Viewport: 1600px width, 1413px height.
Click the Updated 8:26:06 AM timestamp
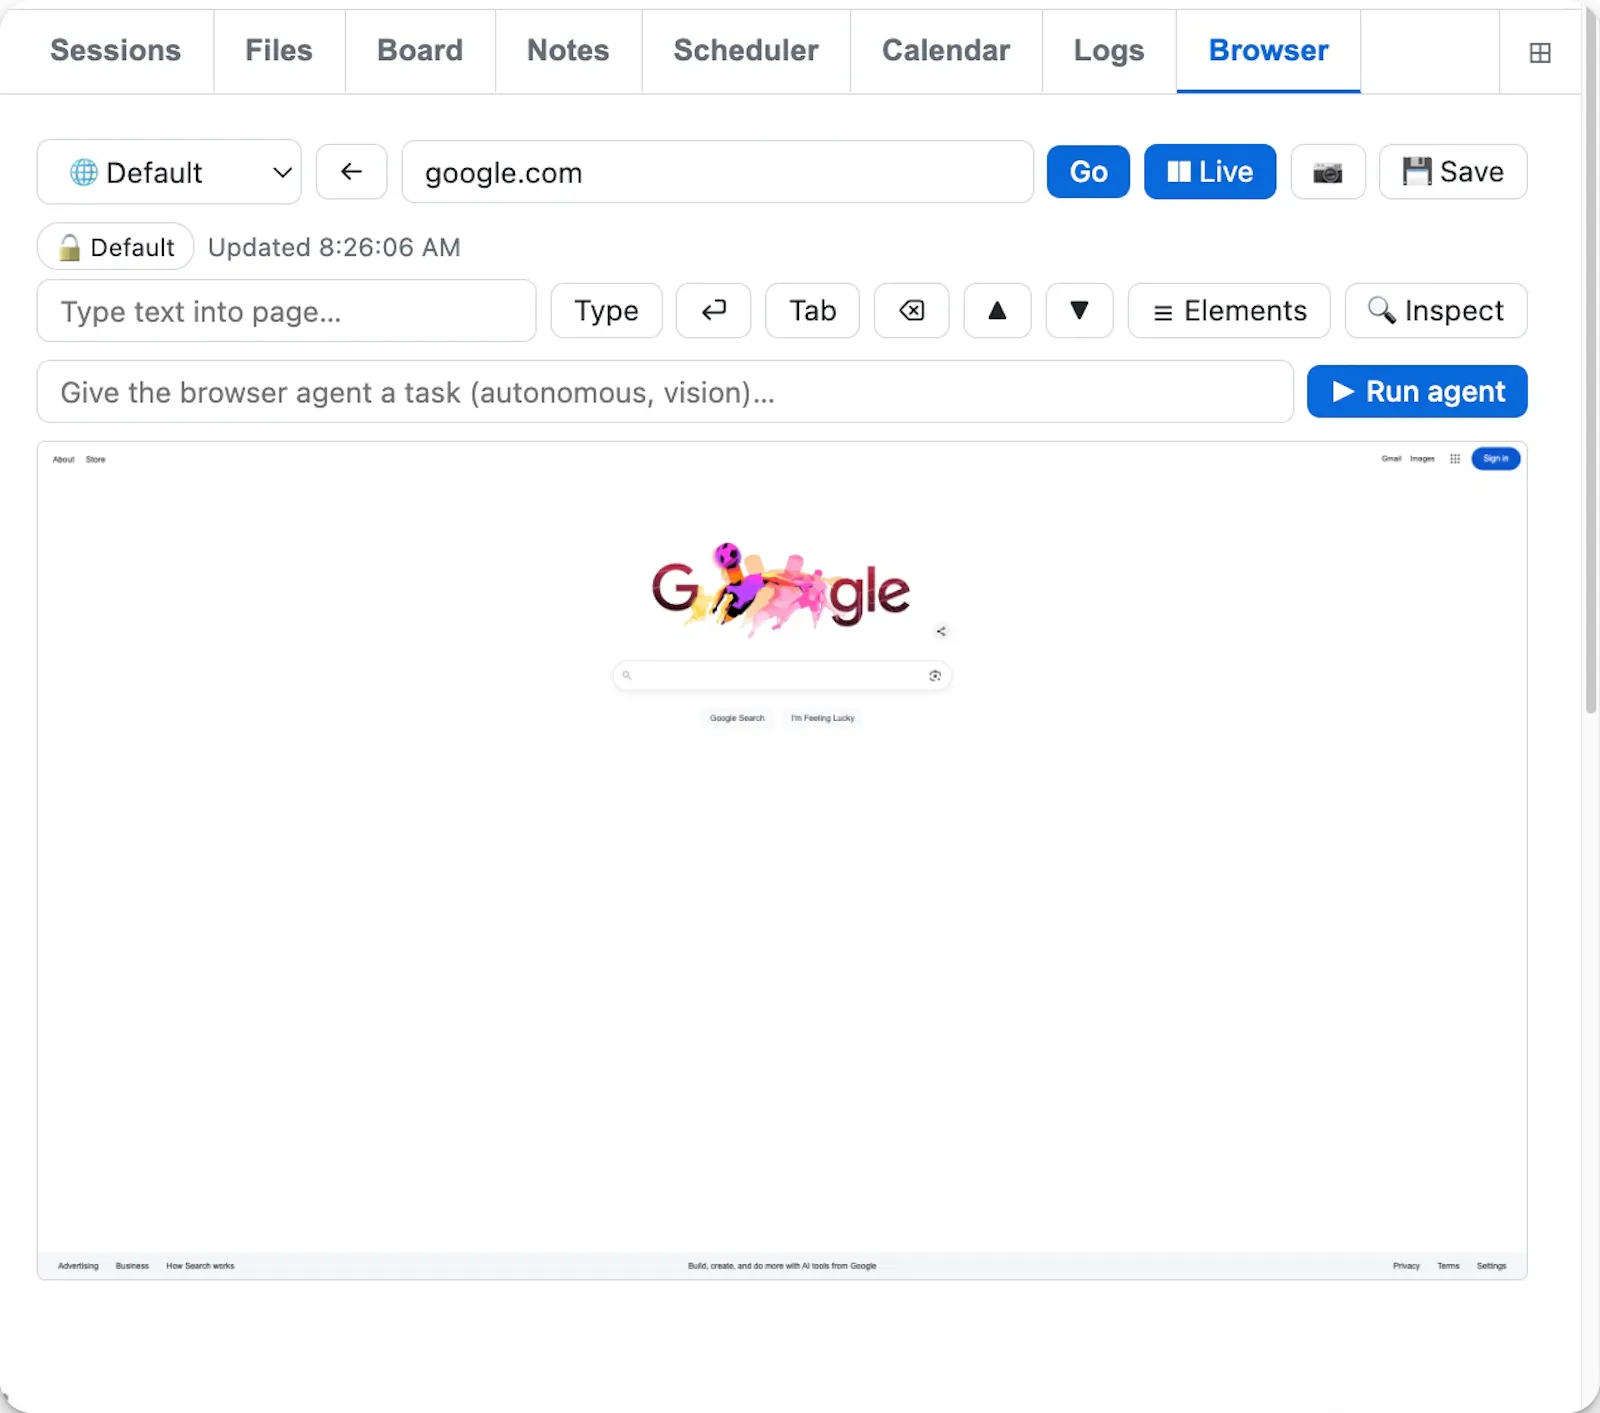coord(334,247)
